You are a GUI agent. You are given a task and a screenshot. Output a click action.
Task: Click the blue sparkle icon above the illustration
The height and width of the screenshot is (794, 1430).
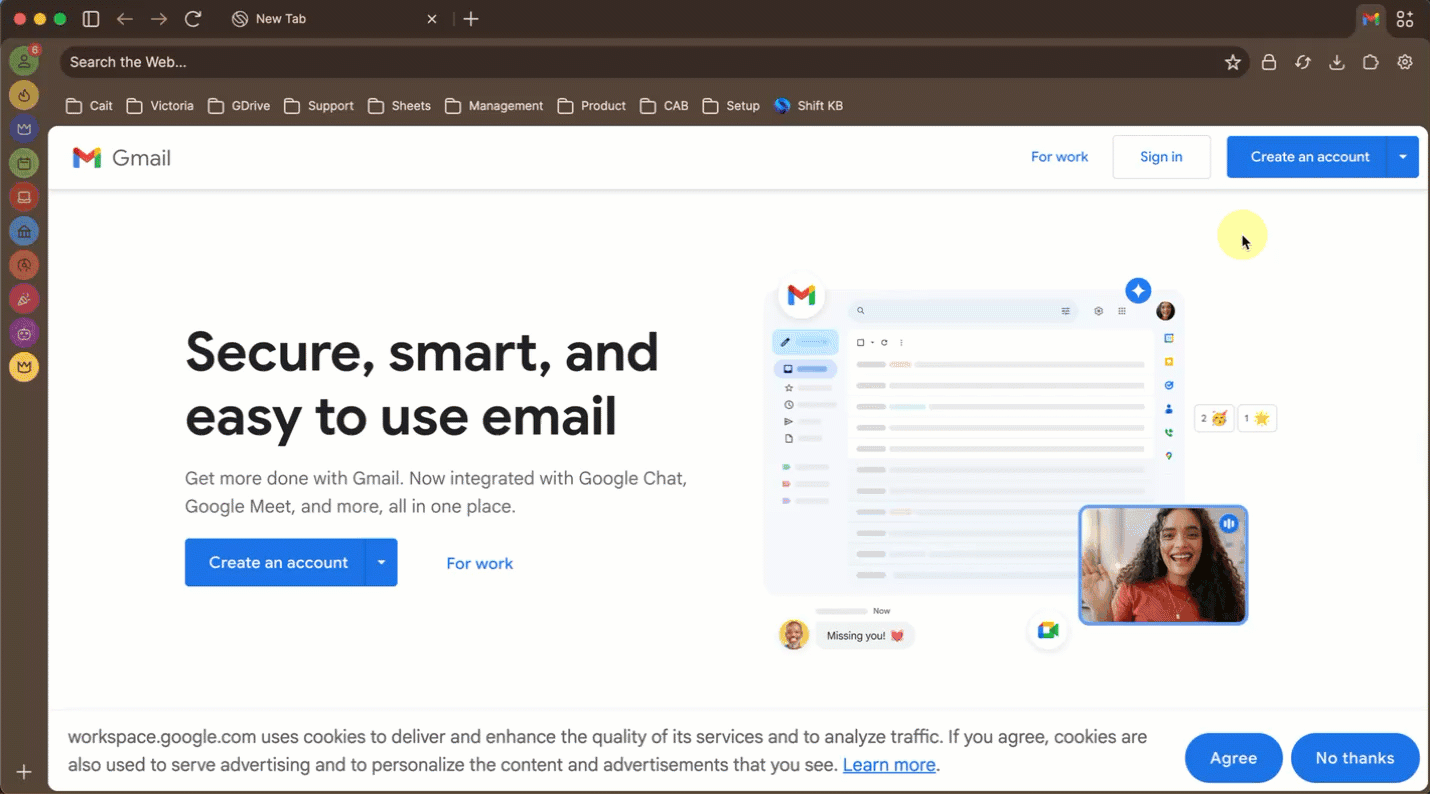coord(1138,290)
